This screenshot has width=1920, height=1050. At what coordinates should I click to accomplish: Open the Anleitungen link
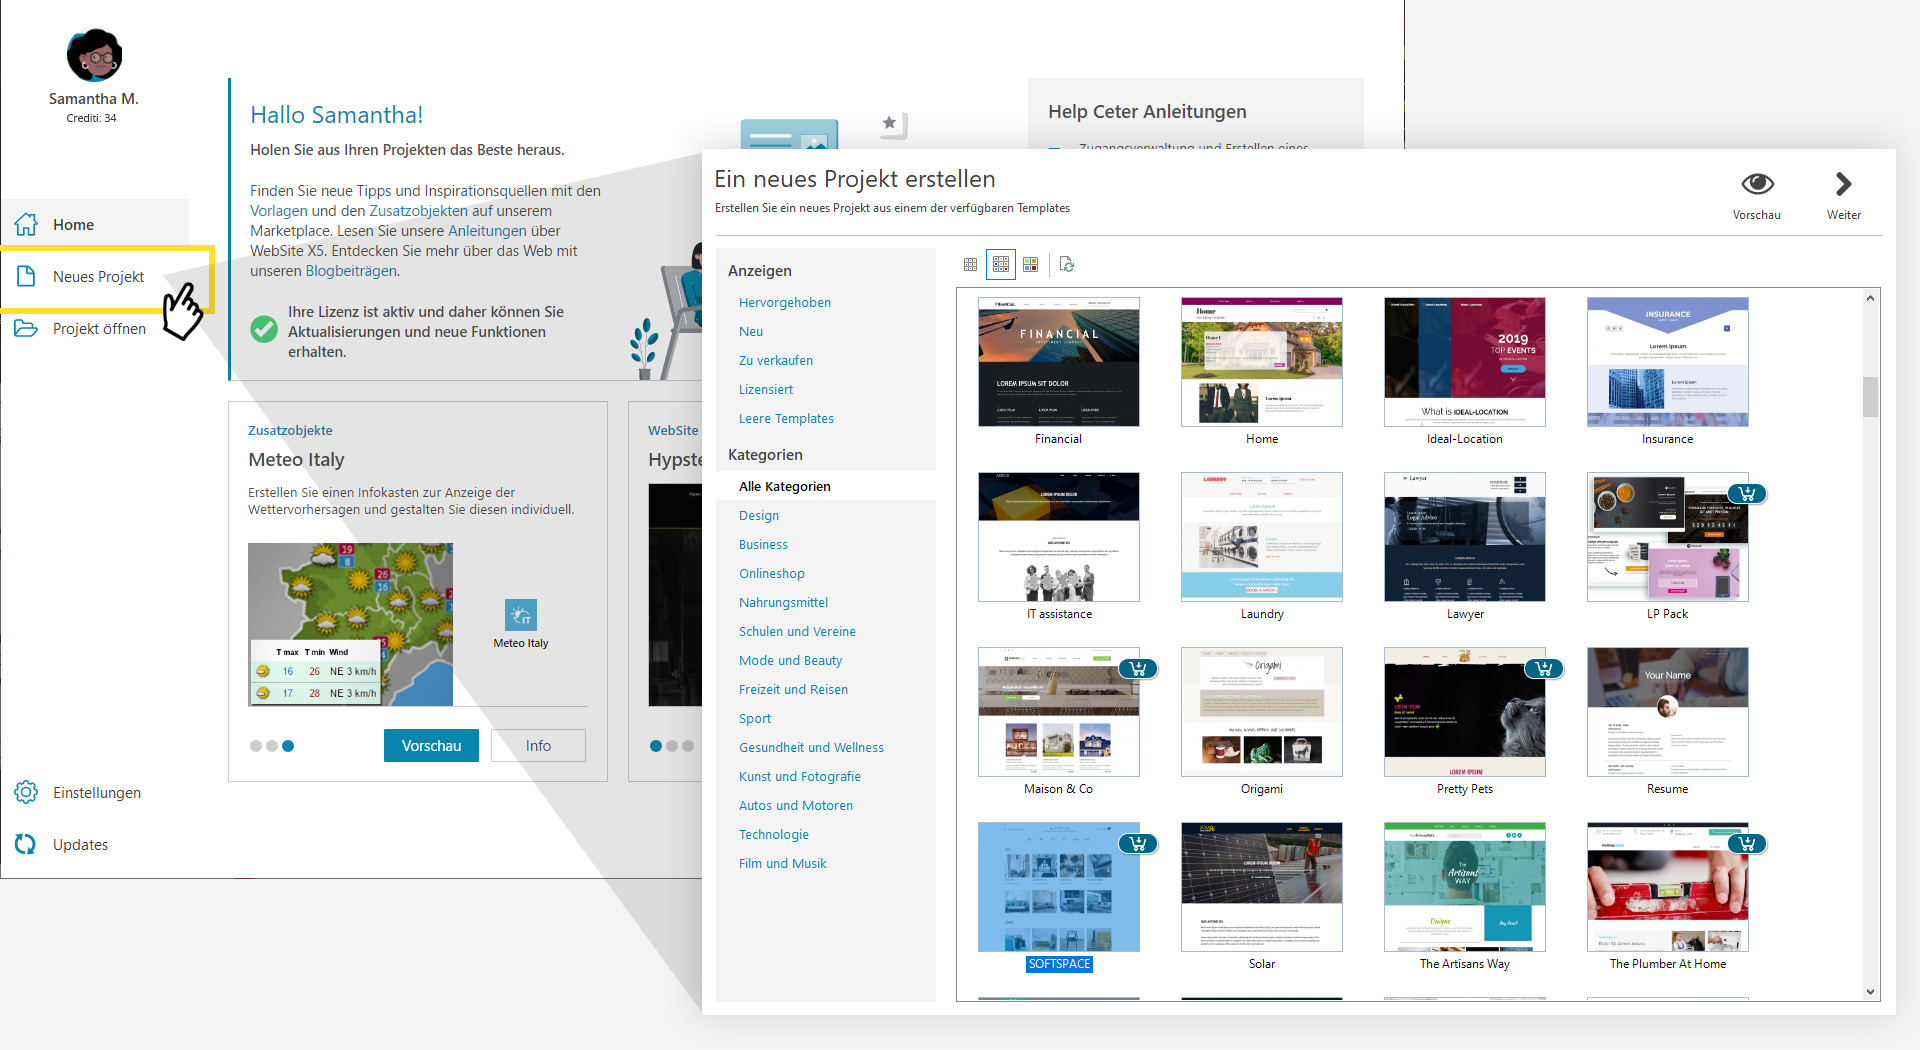click(487, 231)
